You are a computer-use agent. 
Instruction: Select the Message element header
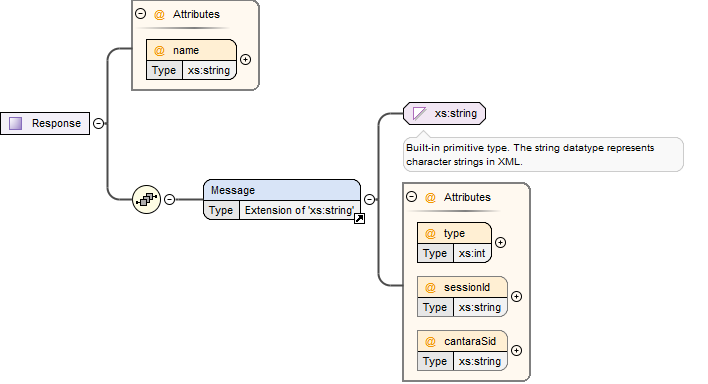point(282,190)
